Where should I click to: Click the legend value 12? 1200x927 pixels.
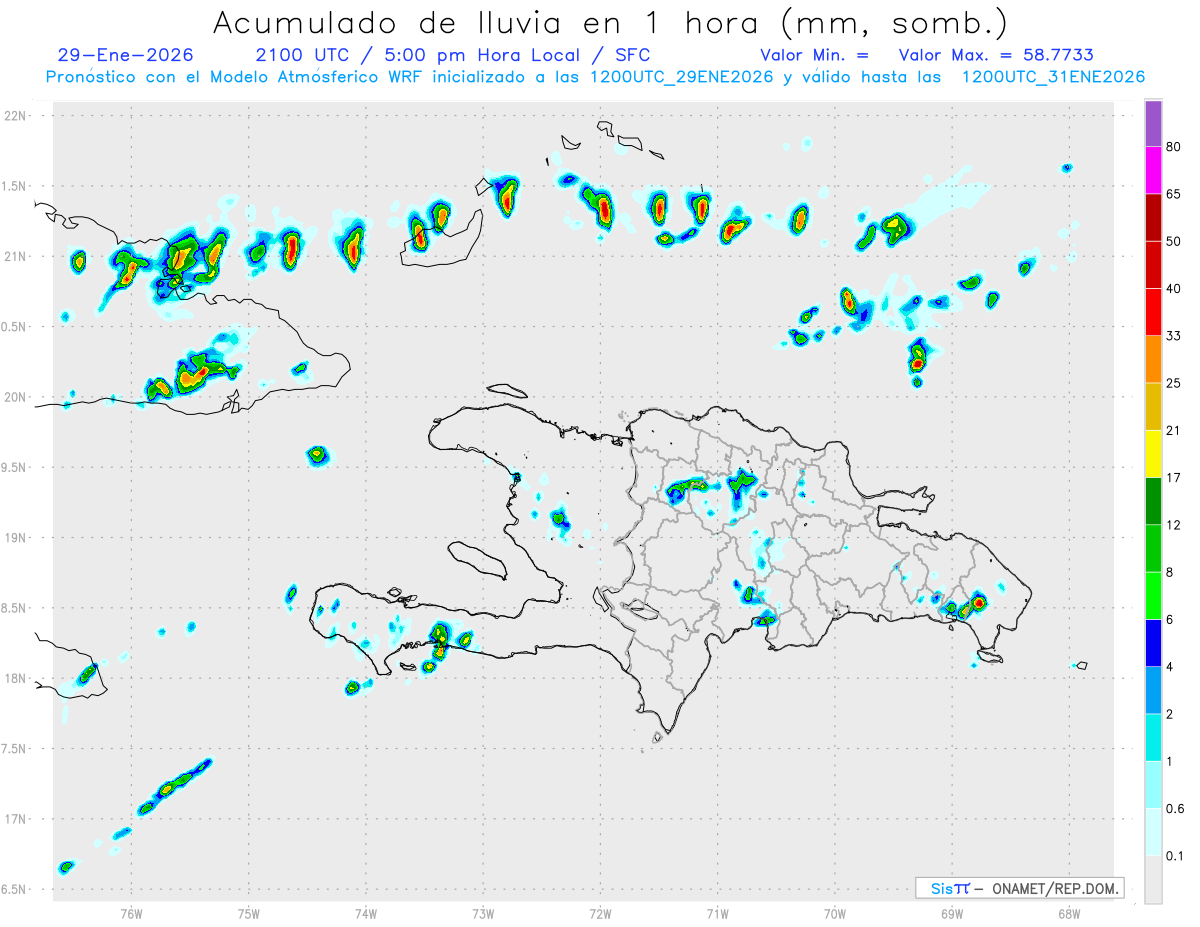[1173, 525]
